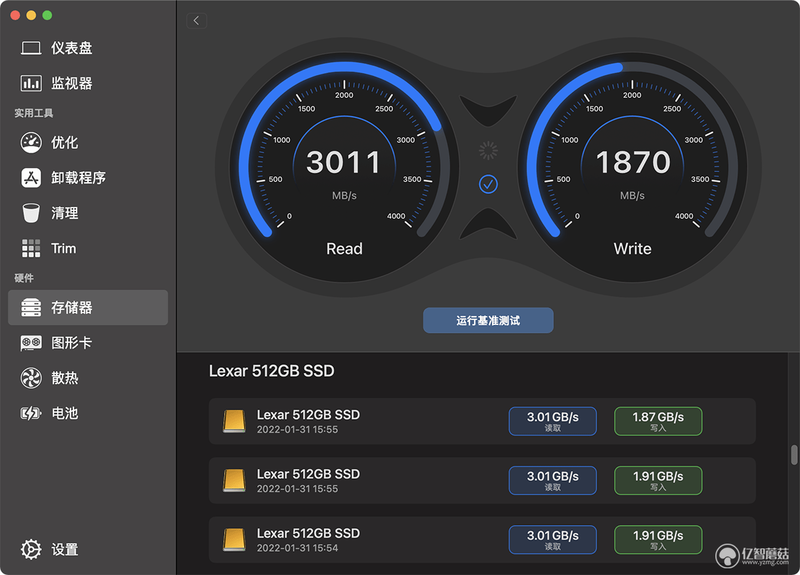Select the 清理 trash bucket icon

31,213
